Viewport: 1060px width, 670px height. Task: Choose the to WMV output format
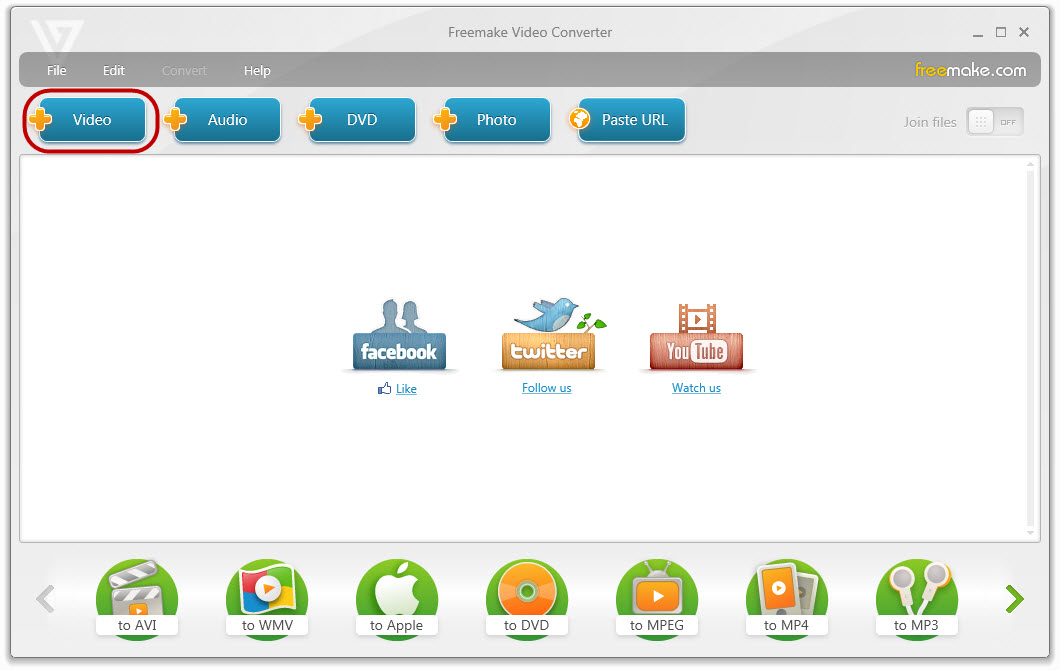pyautogui.click(x=267, y=598)
